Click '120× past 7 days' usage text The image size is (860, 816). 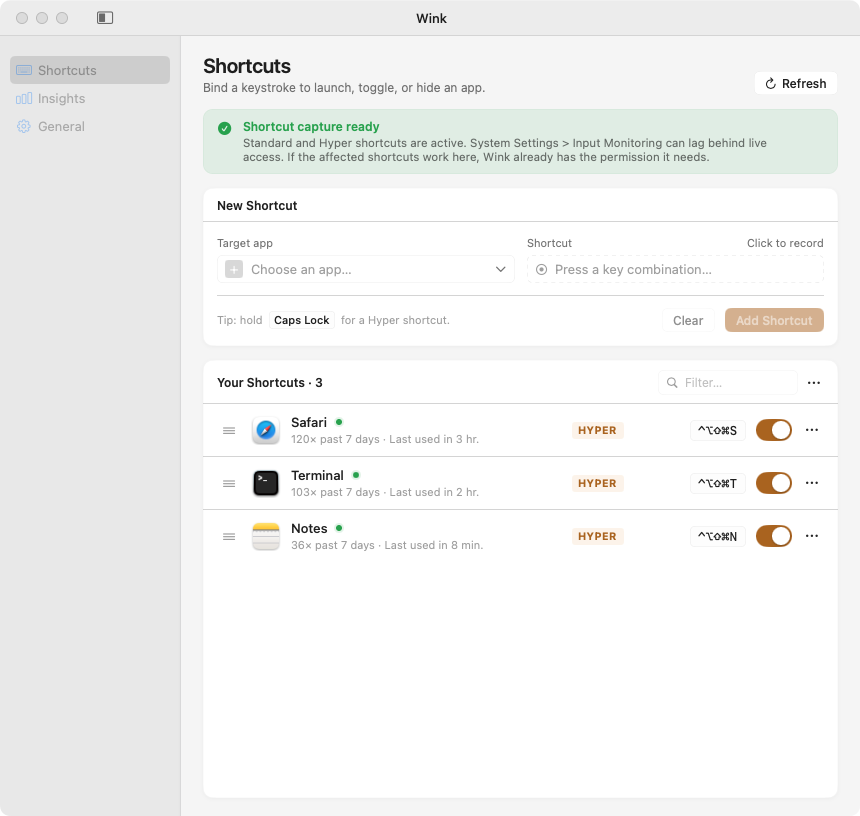click(x=335, y=439)
